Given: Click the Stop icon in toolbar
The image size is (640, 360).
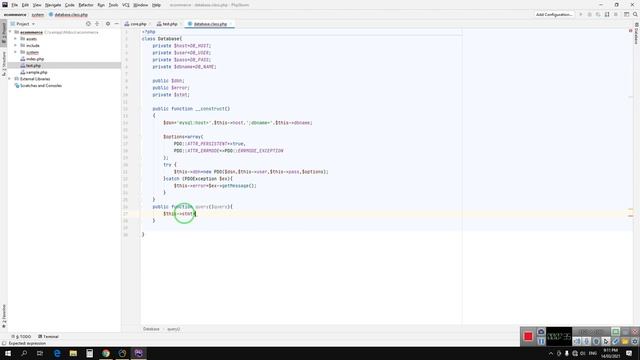Looking at the screenshot, I should [x=616, y=14].
